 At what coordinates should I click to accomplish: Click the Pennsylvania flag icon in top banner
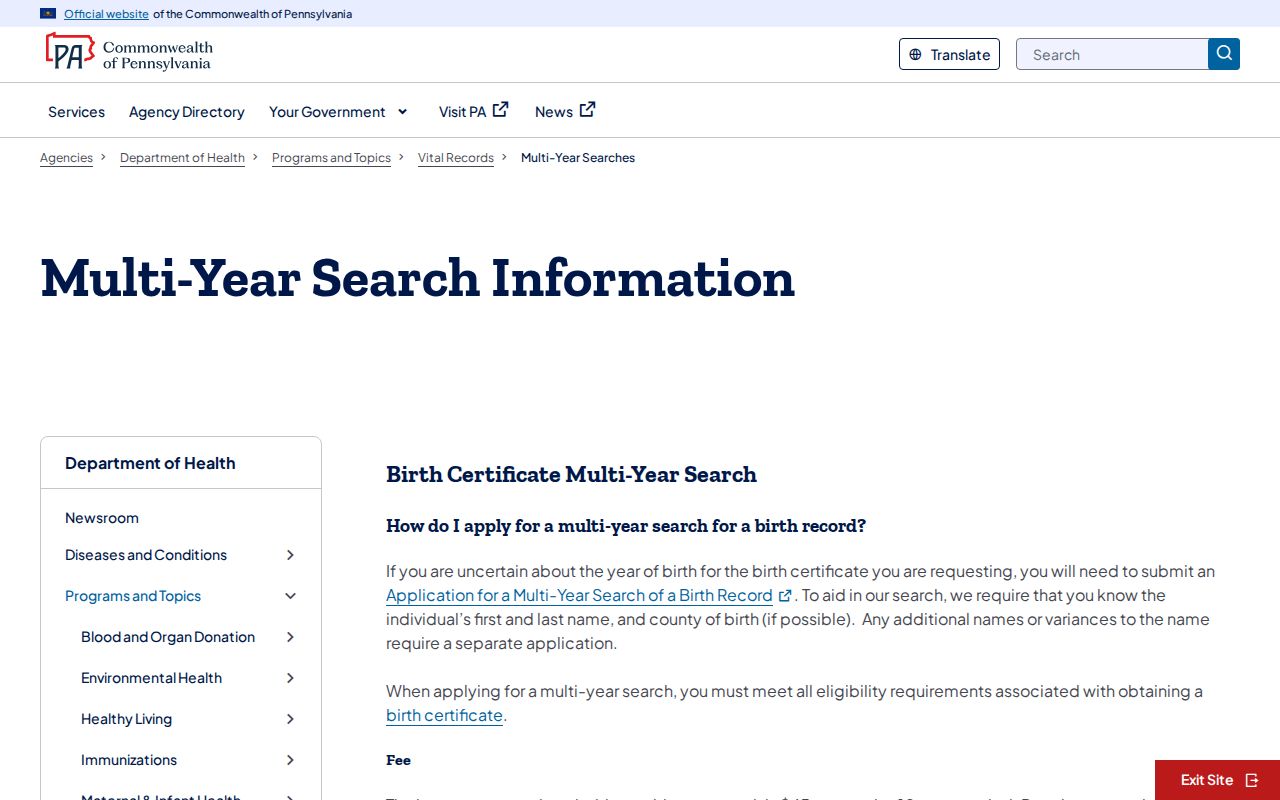tap(48, 14)
